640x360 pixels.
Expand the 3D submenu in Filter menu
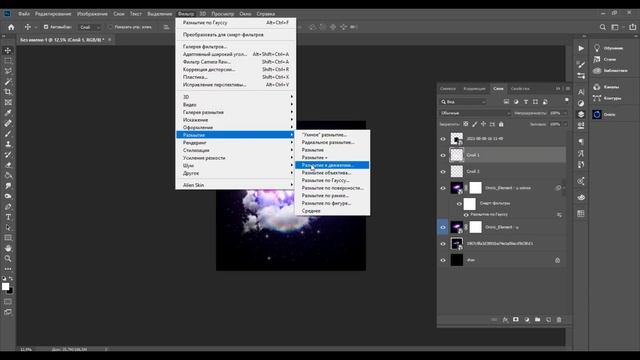click(236, 97)
